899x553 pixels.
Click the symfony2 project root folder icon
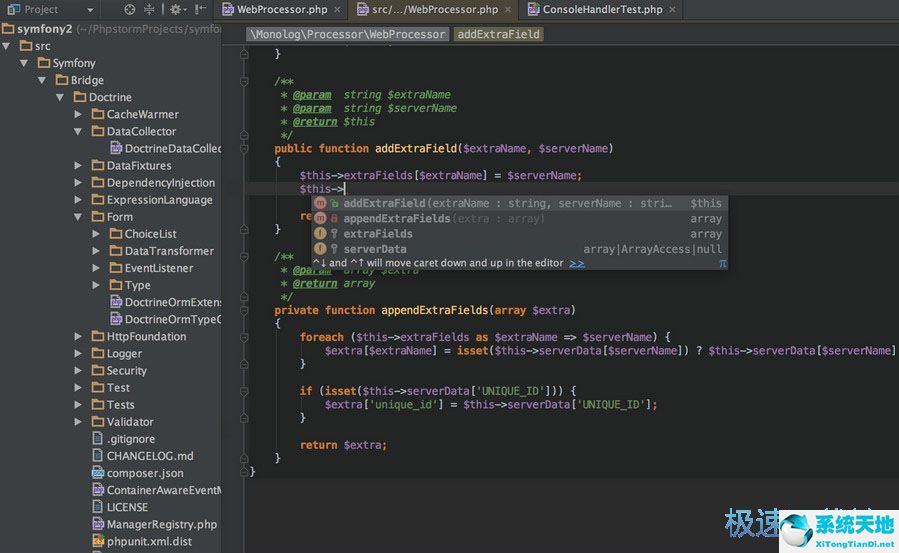8,29
